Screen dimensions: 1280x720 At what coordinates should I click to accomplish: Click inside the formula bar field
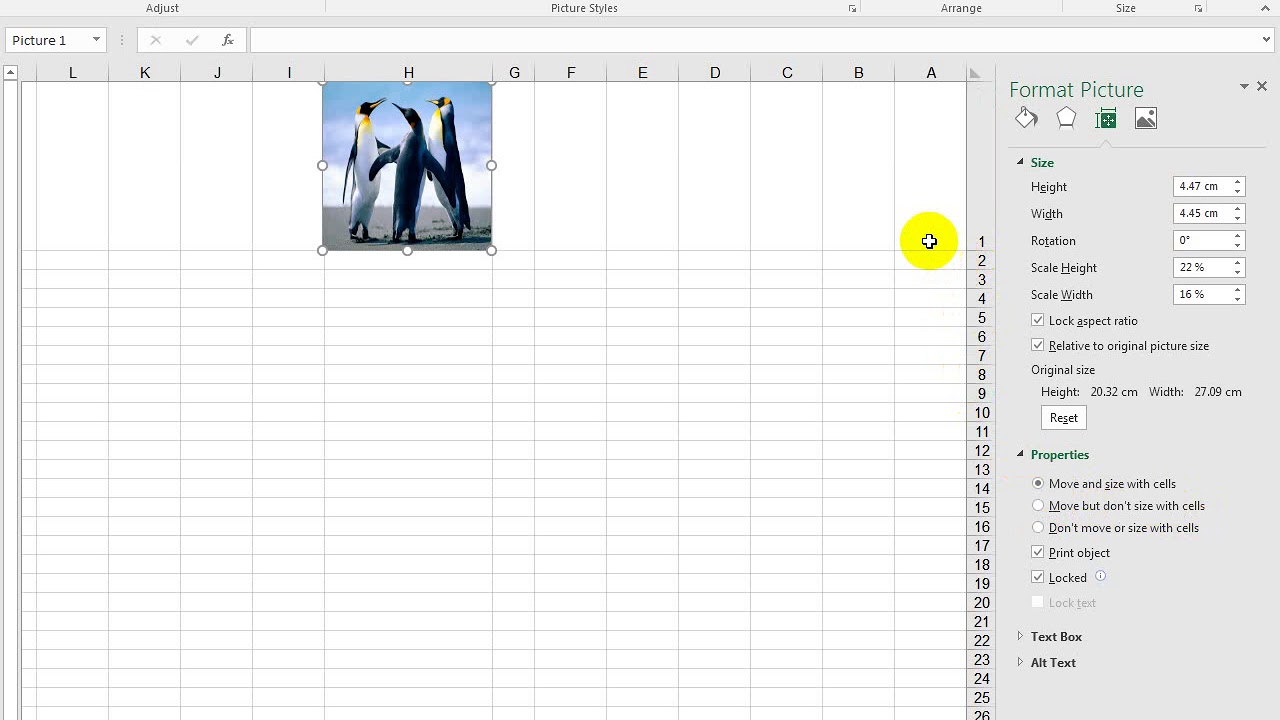[755, 40]
